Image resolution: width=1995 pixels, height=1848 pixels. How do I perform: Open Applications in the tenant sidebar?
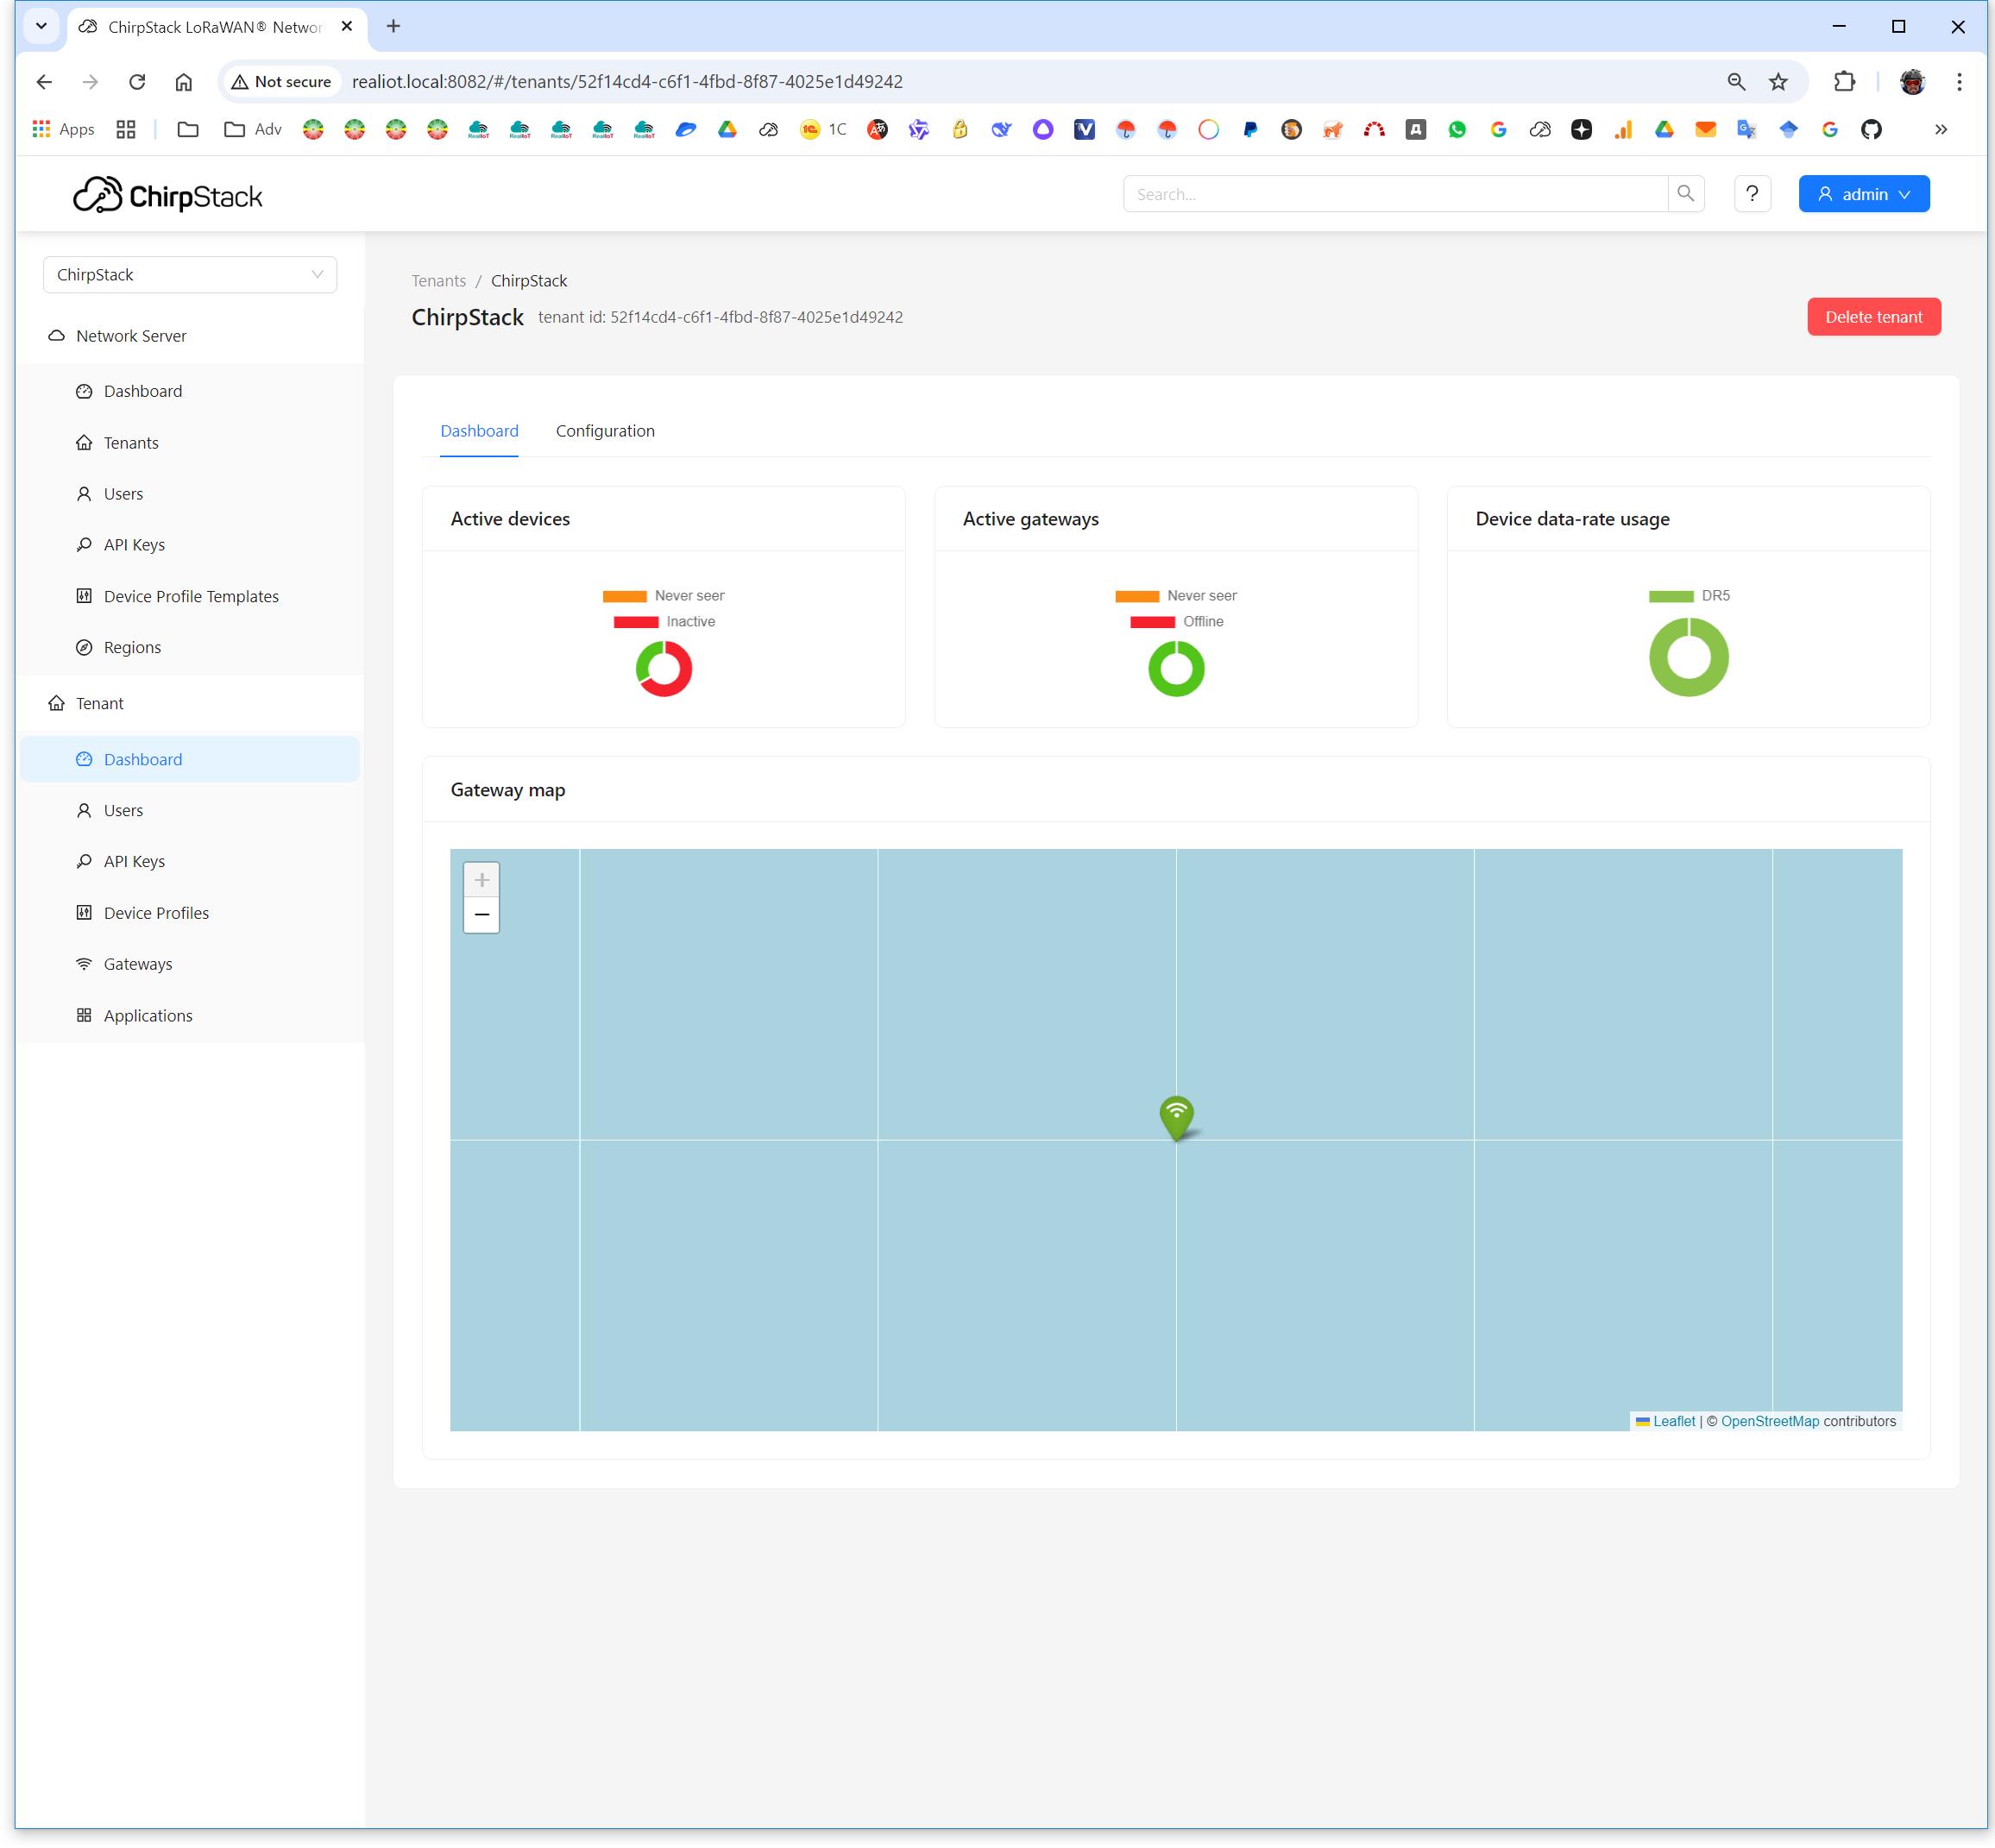point(148,1015)
